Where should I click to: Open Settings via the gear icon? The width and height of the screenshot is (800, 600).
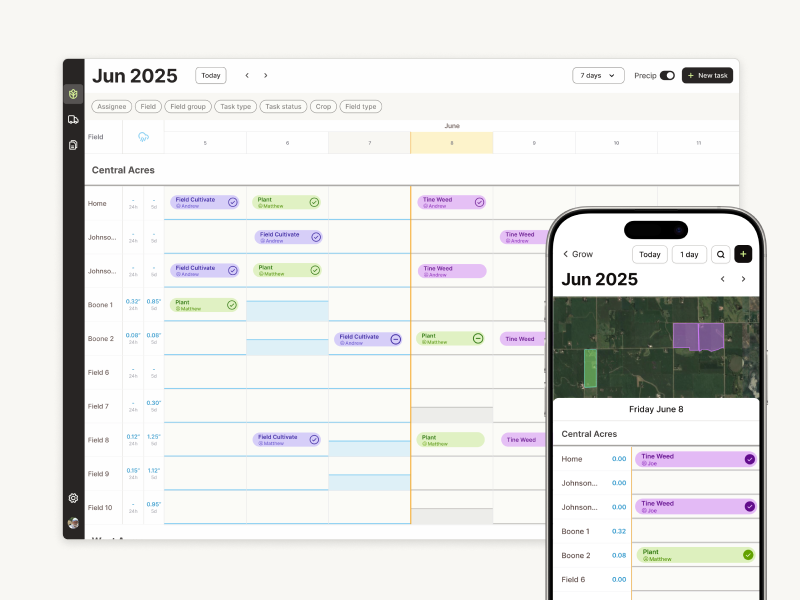[x=73, y=498]
